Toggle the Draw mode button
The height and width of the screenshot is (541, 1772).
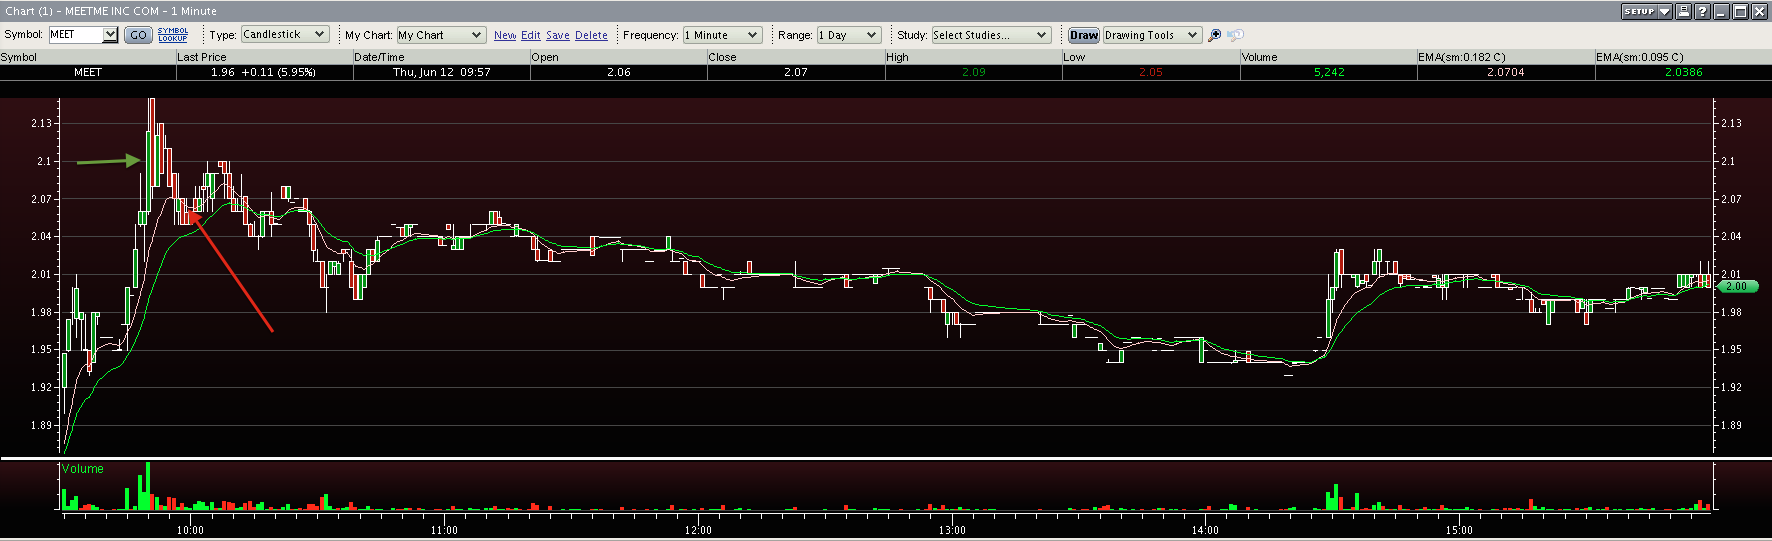(x=1083, y=35)
